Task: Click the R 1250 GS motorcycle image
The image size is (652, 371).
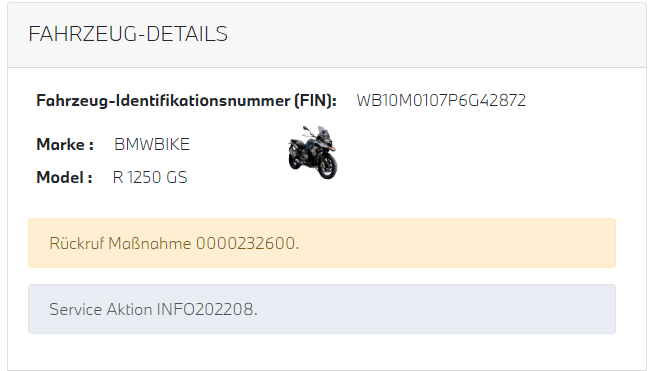Action: [313, 152]
